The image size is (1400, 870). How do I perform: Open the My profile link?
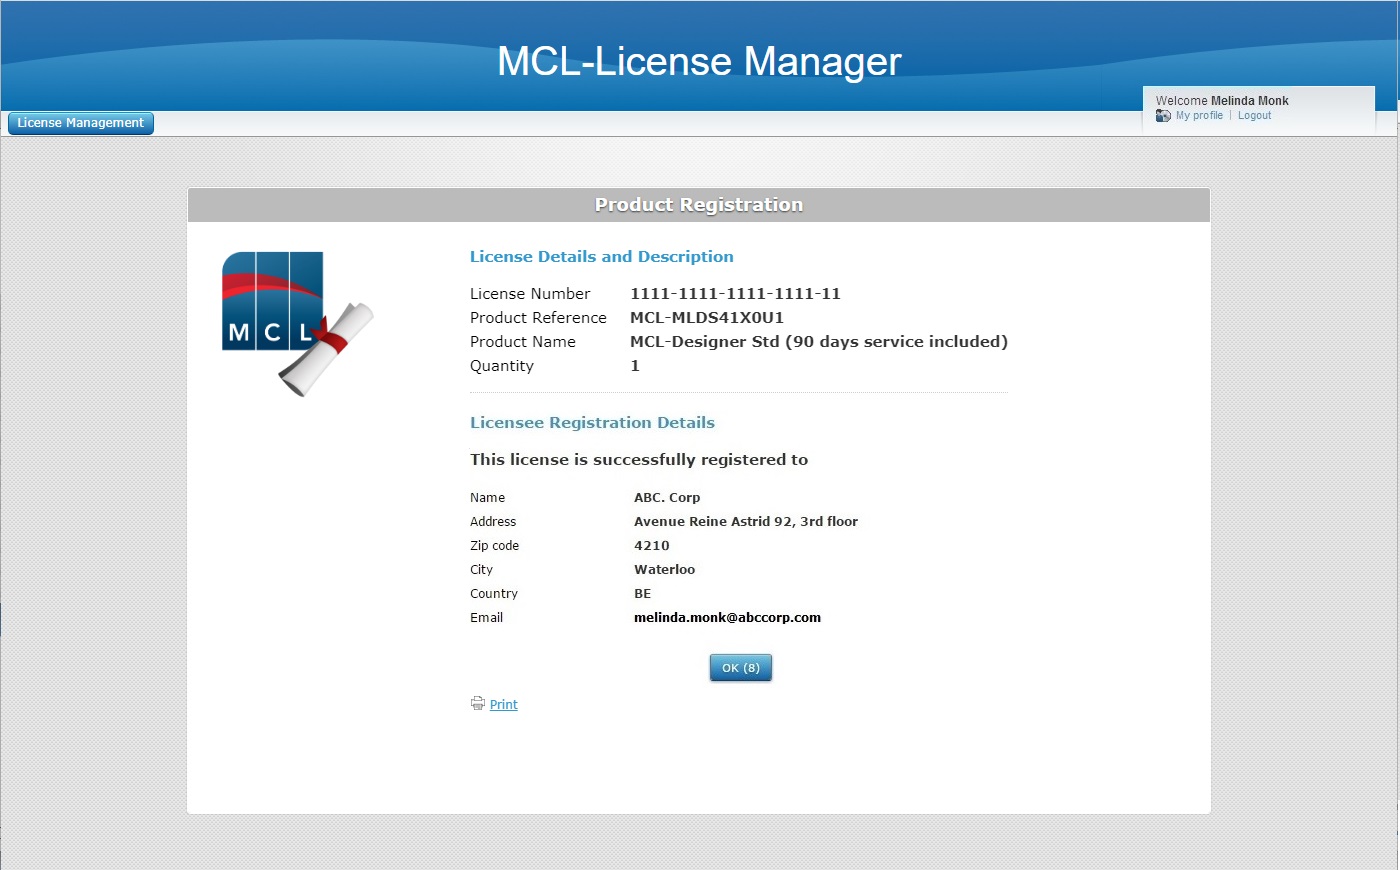1199,116
